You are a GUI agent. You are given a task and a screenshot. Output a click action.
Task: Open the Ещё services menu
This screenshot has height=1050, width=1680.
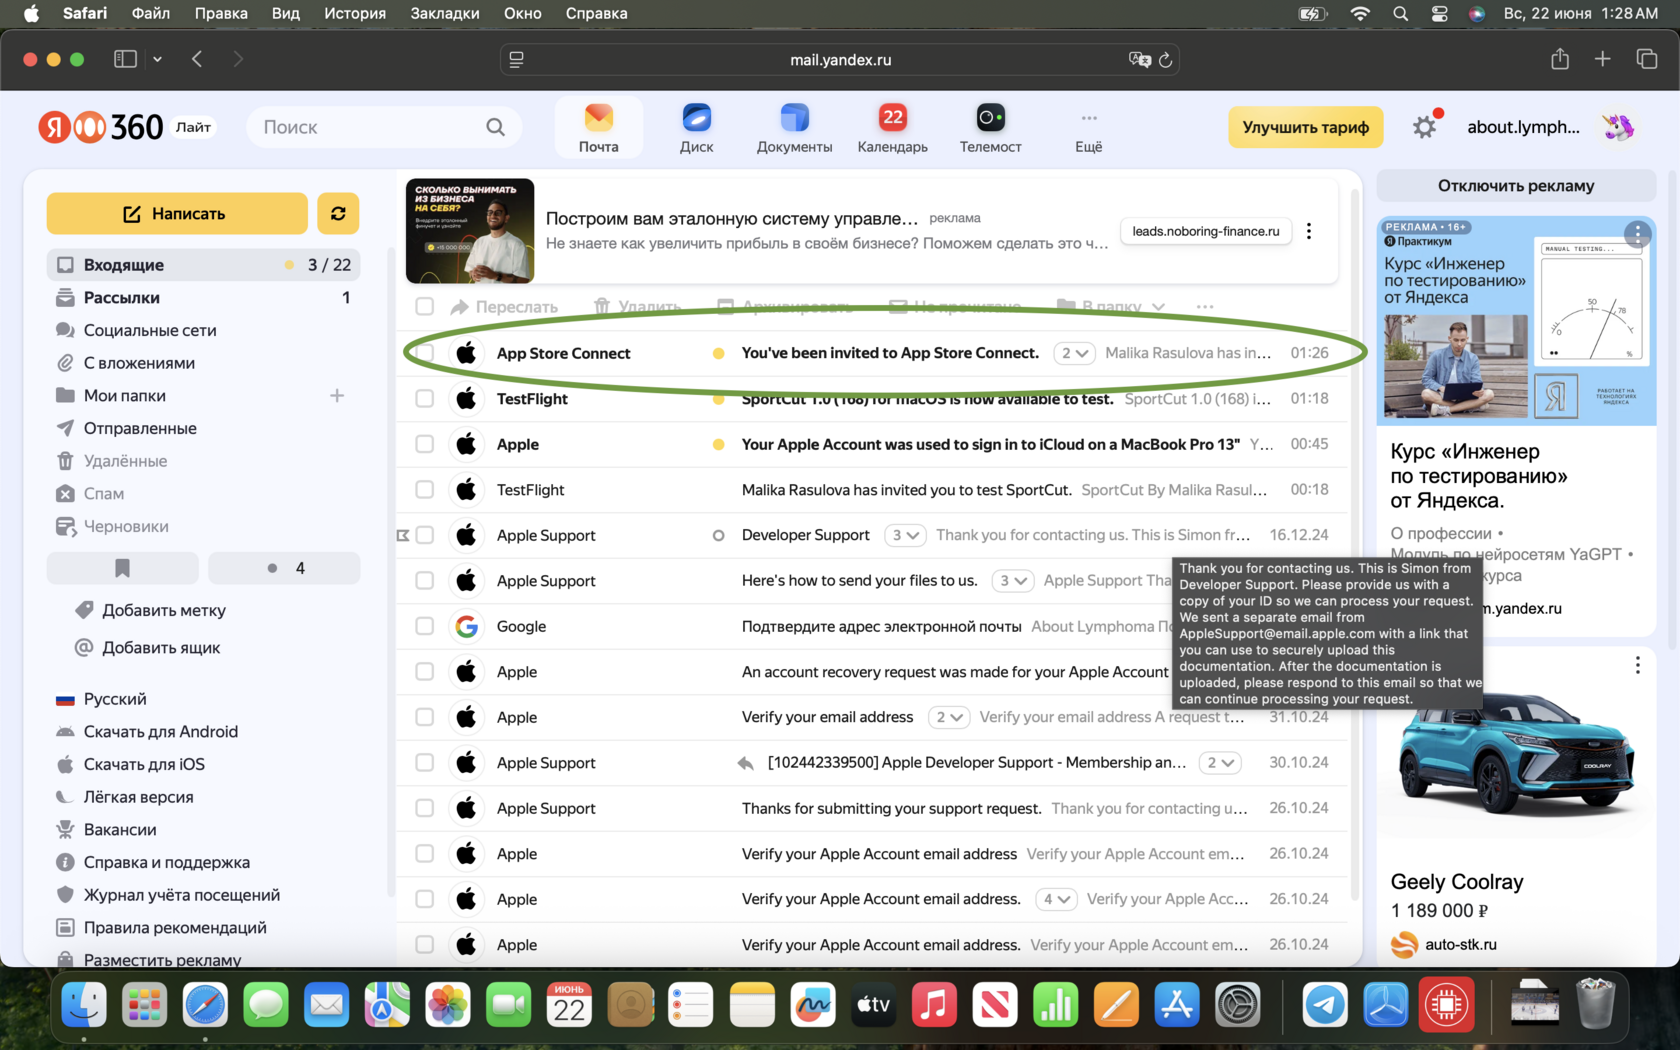1088,128
